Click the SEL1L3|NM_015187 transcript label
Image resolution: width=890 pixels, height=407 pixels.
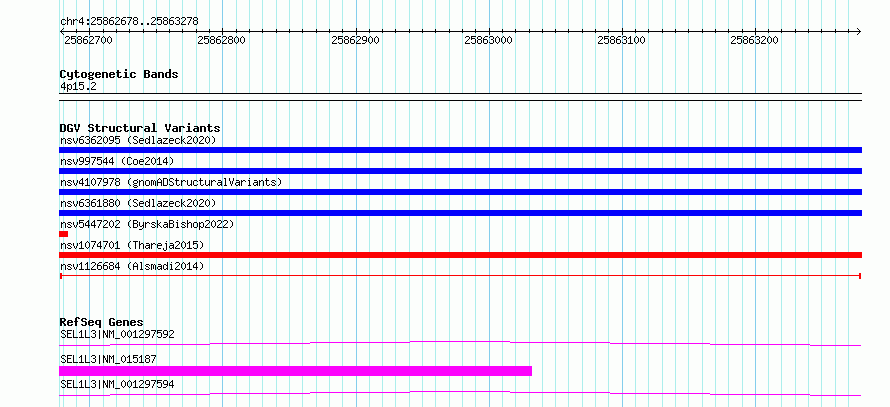[108, 359]
